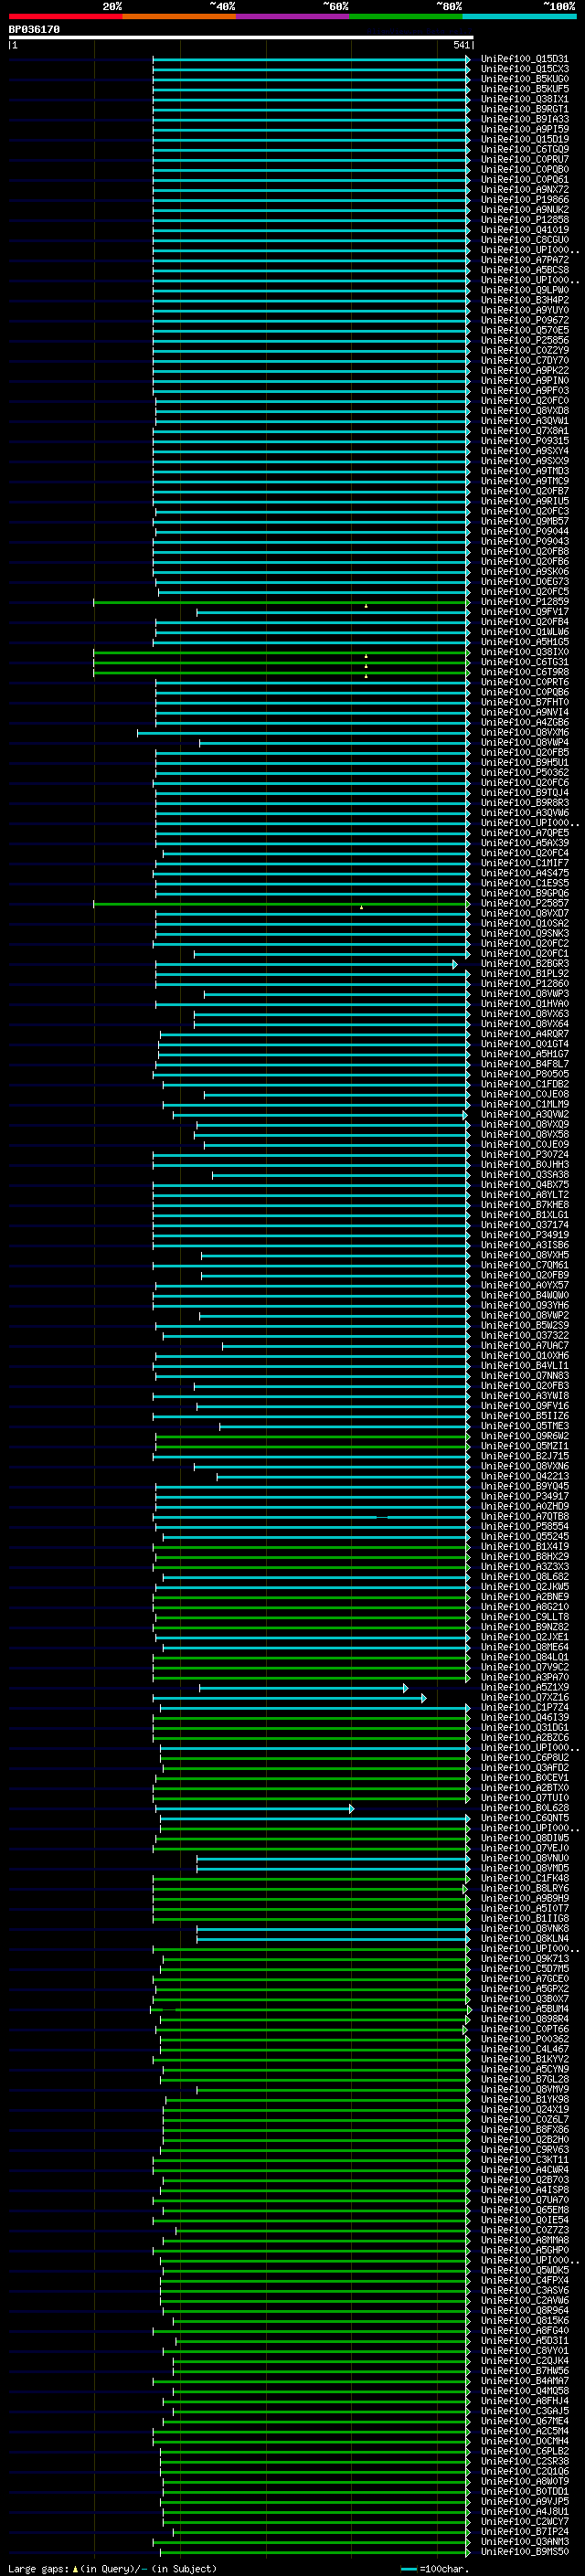
Task: Select hit label UniRef100_B3H4P2
Action: (524, 300)
